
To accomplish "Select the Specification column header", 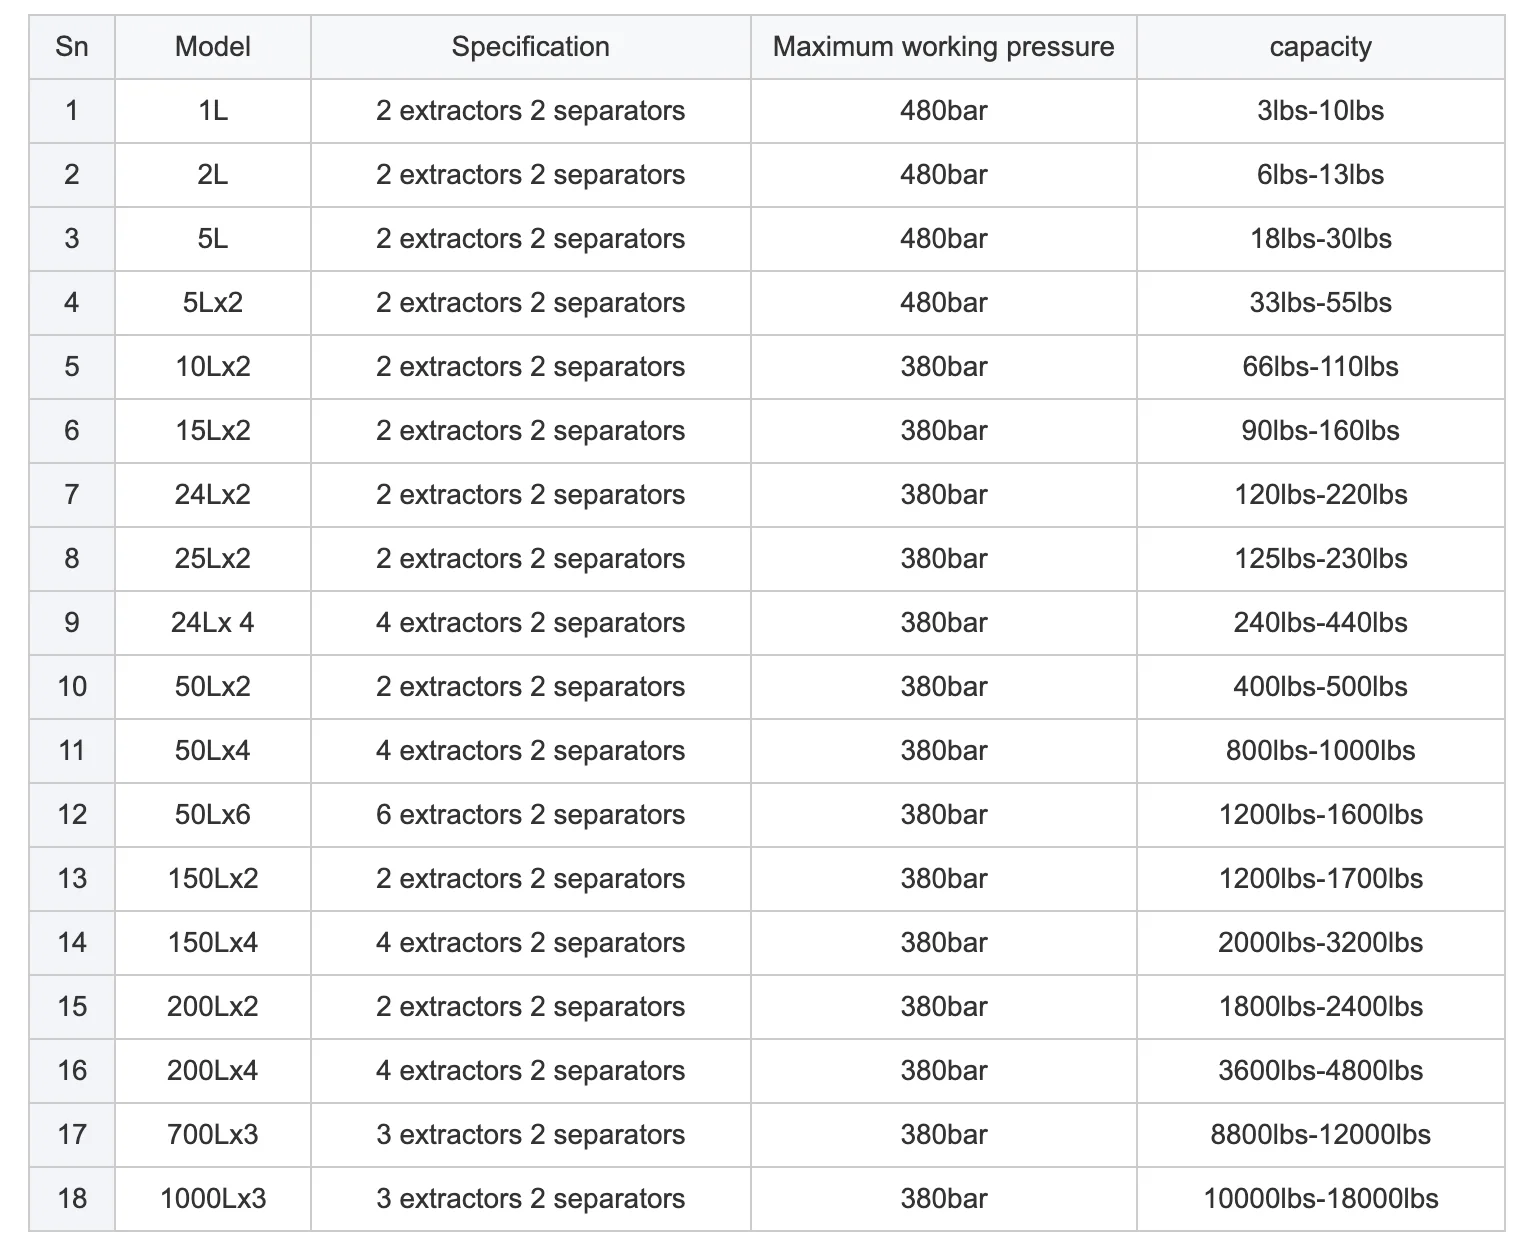I will pos(530,47).
